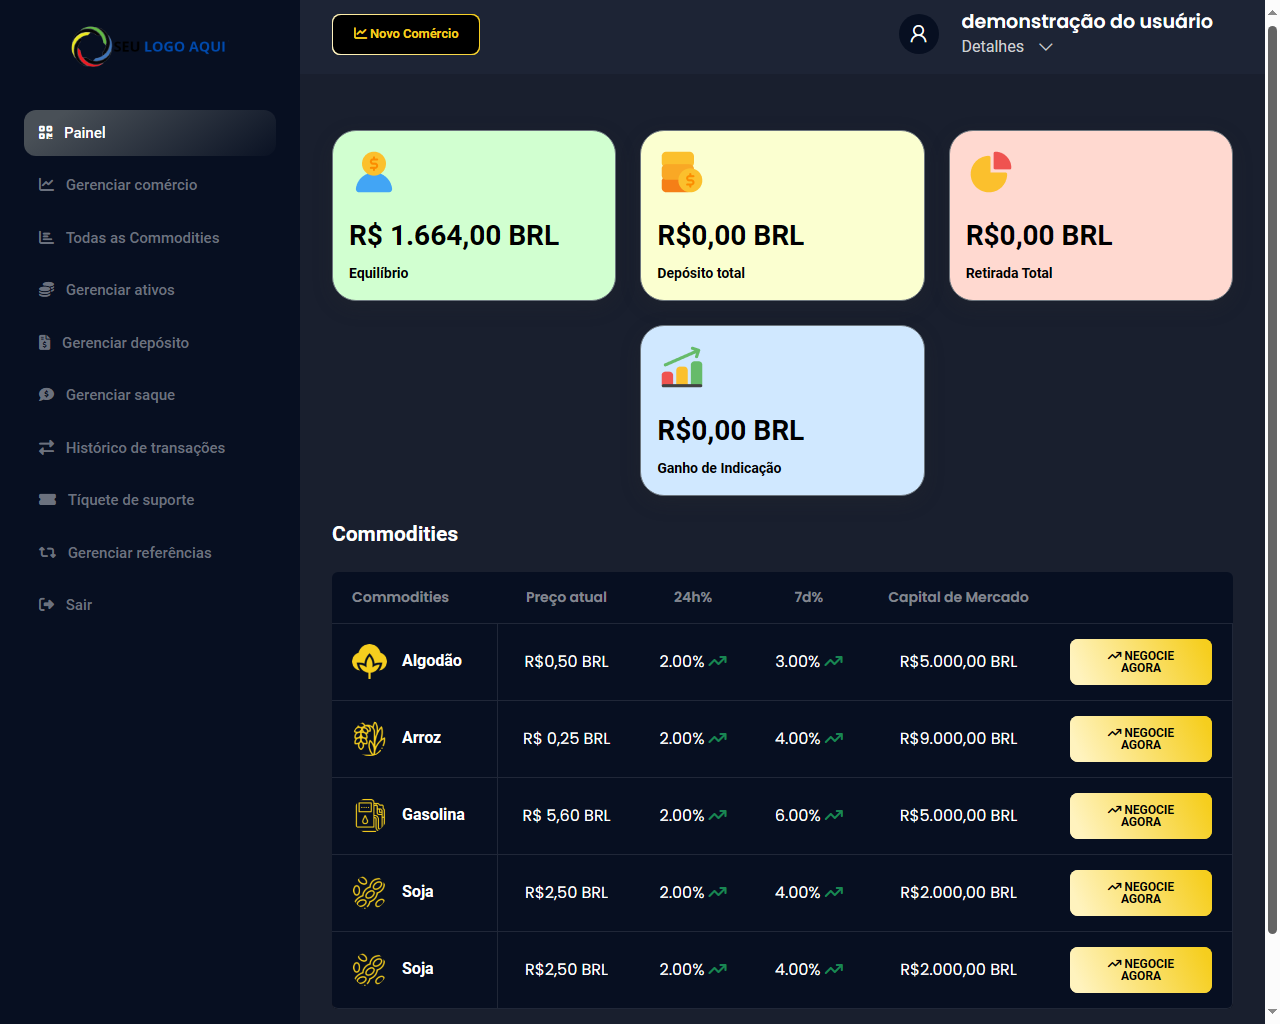Click the user avatar profile icon
This screenshot has width=1280, height=1024.
tap(918, 34)
